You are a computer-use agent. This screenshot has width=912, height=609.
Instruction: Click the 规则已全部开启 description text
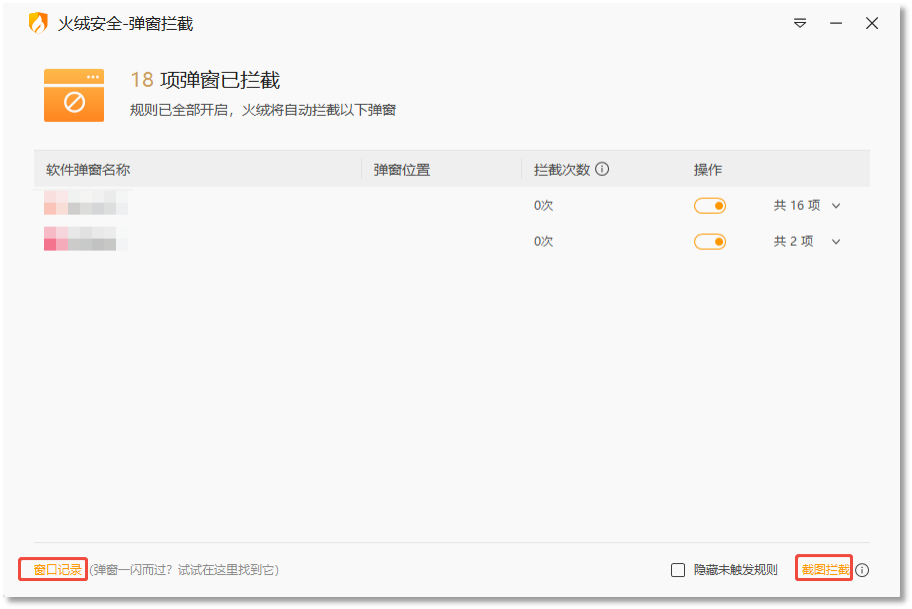(262, 110)
